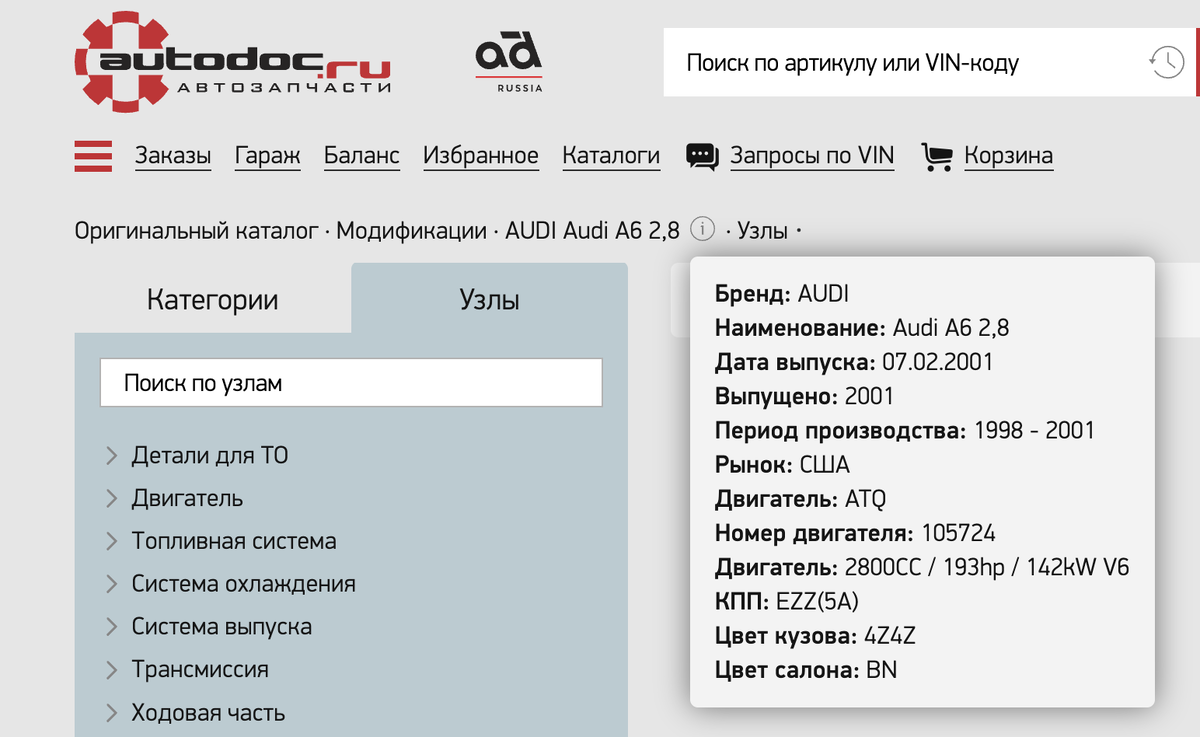Click 'Рынок: США' line
This screenshot has height=737, width=1200.
tap(782, 465)
